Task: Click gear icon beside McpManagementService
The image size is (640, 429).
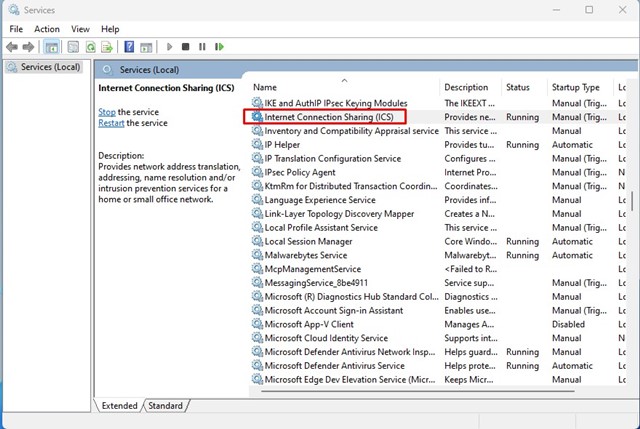Action: coord(257,269)
